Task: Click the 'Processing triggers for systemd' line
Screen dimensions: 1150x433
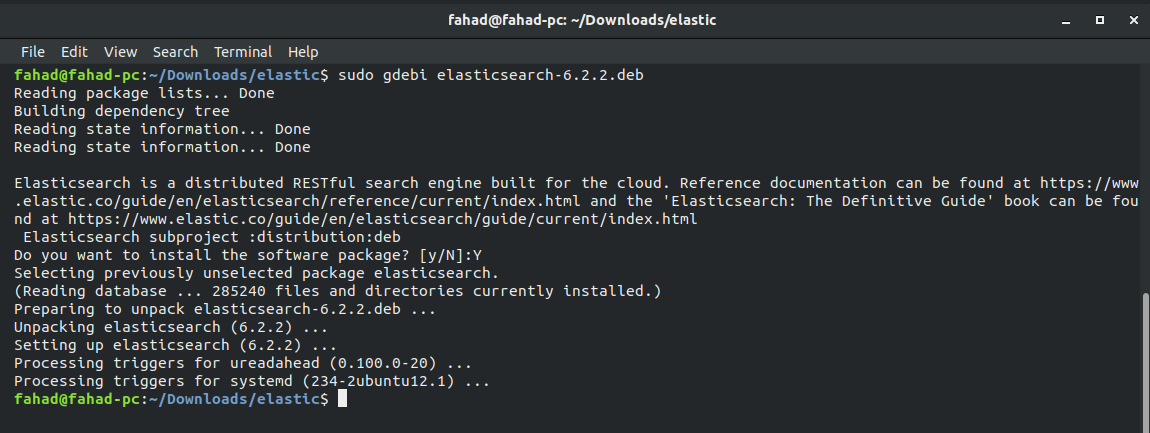Action: click(252, 381)
